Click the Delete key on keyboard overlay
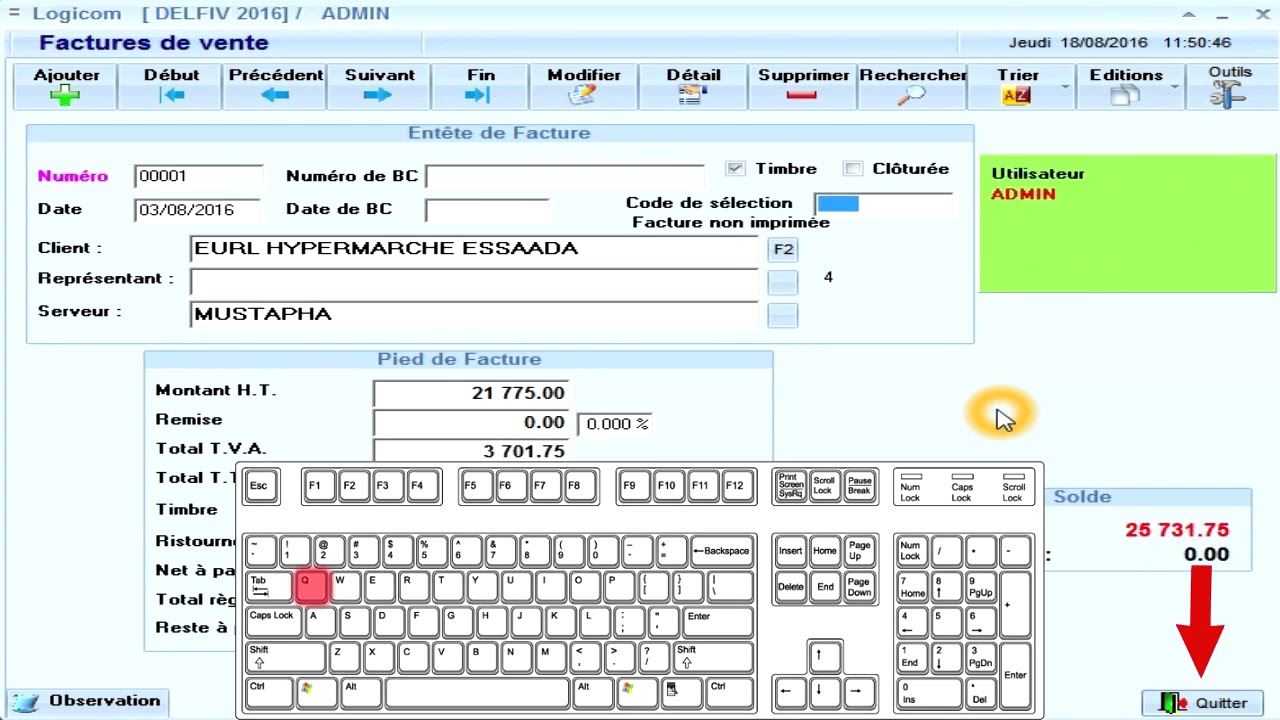 [790, 587]
